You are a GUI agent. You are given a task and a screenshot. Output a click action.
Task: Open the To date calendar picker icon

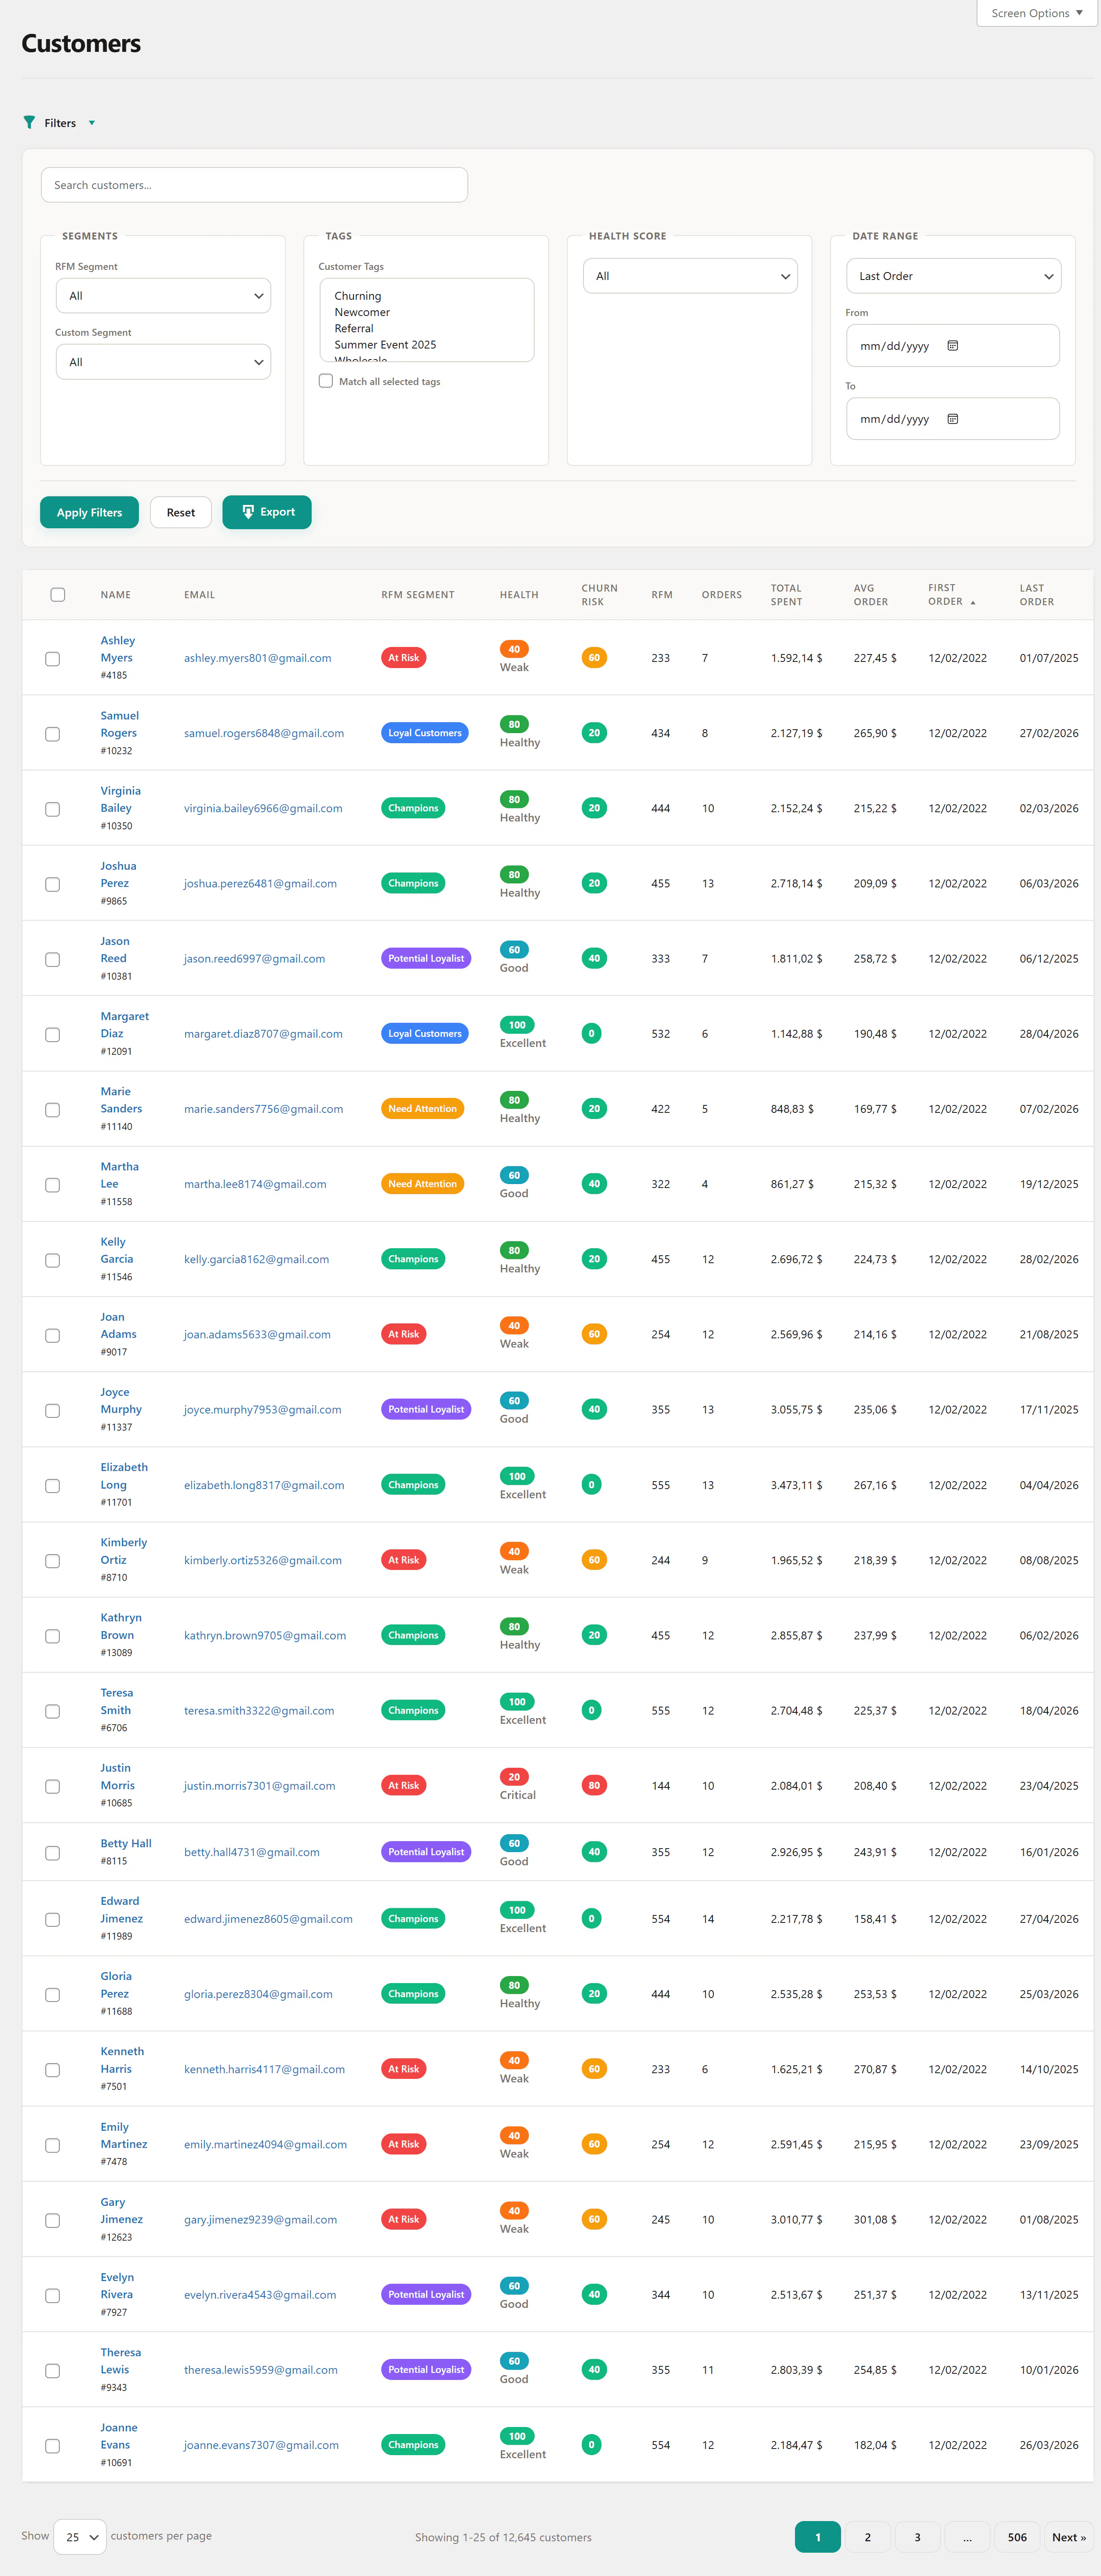(953, 419)
